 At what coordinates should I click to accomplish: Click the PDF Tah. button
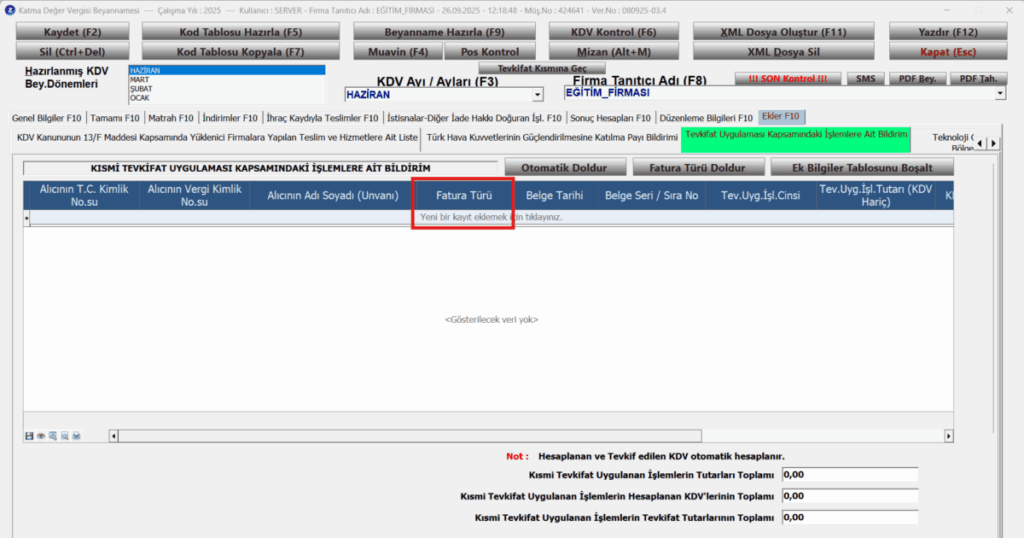[x=978, y=78]
